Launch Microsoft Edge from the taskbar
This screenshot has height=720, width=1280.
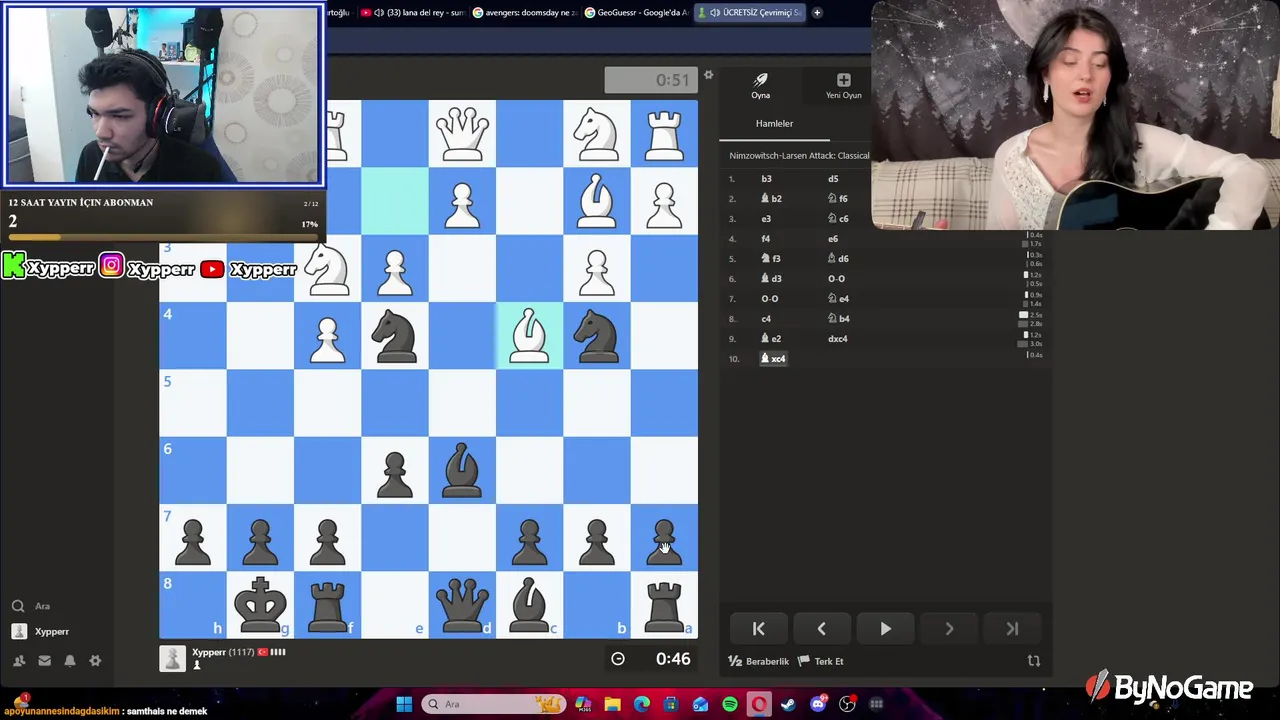(x=642, y=704)
